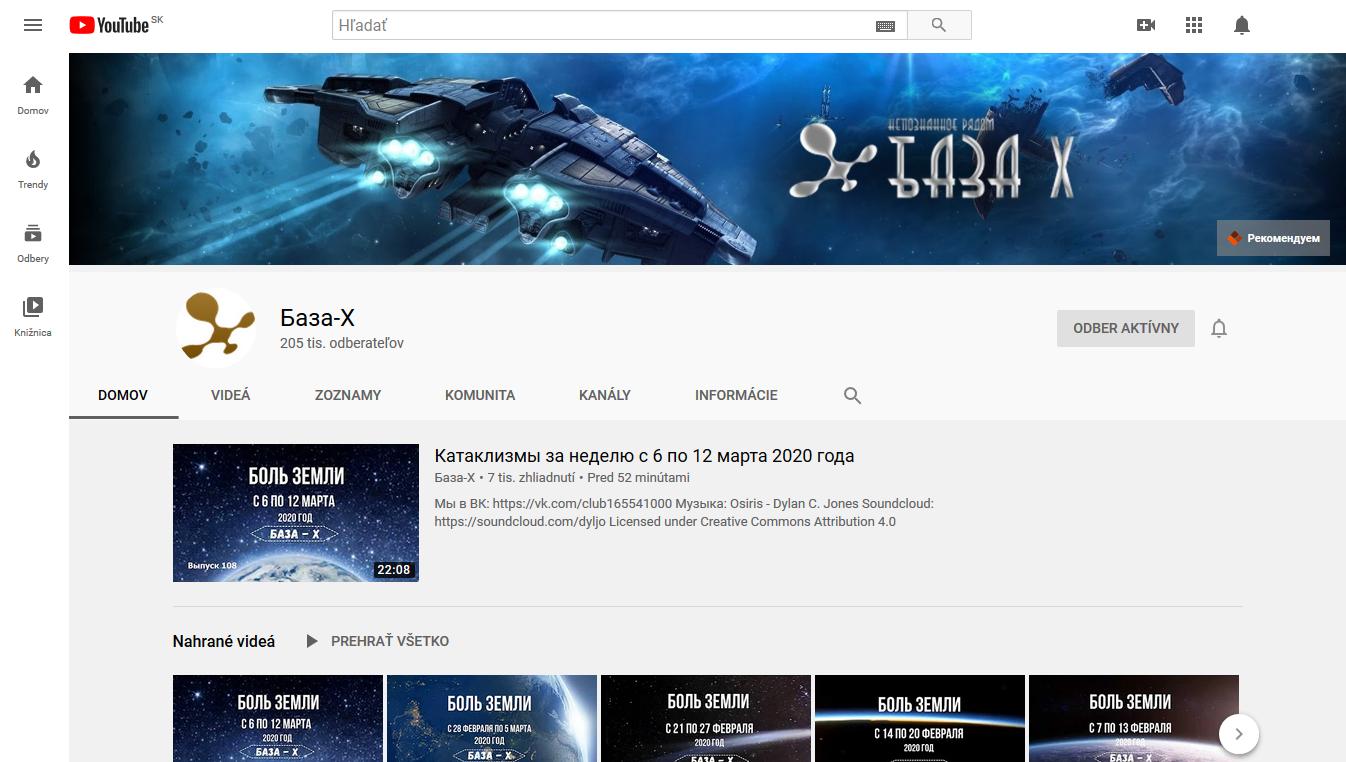This screenshot has height=762, width=1346.
Task: Open notifications bell in top bar
Action: click(1242, 25)
